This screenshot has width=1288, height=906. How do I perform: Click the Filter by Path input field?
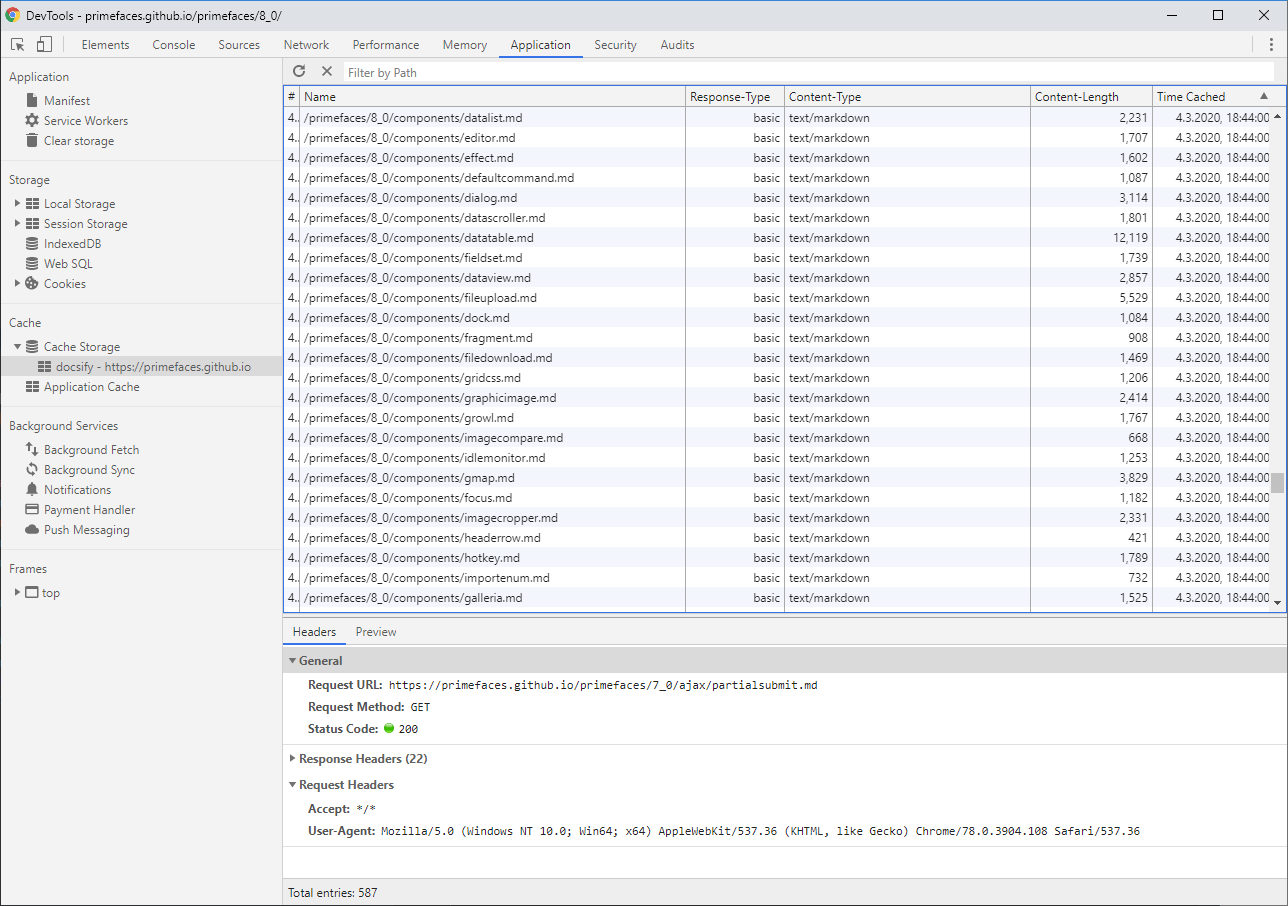click(808, 72)
